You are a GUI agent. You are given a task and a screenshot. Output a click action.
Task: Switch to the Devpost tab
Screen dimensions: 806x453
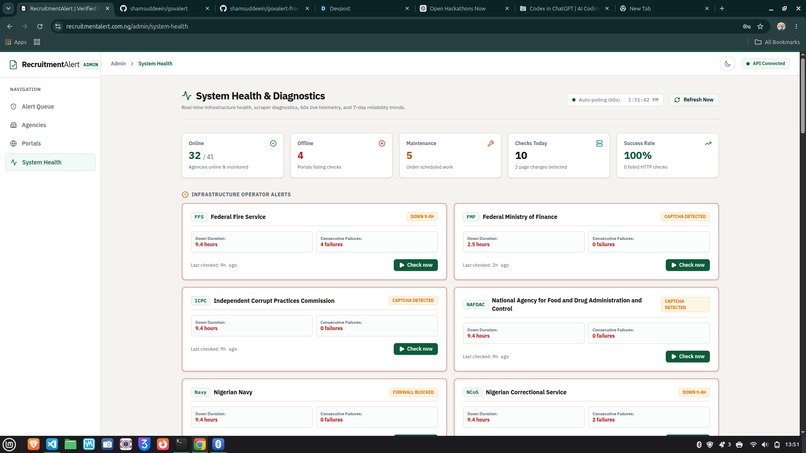pos(363,8)
